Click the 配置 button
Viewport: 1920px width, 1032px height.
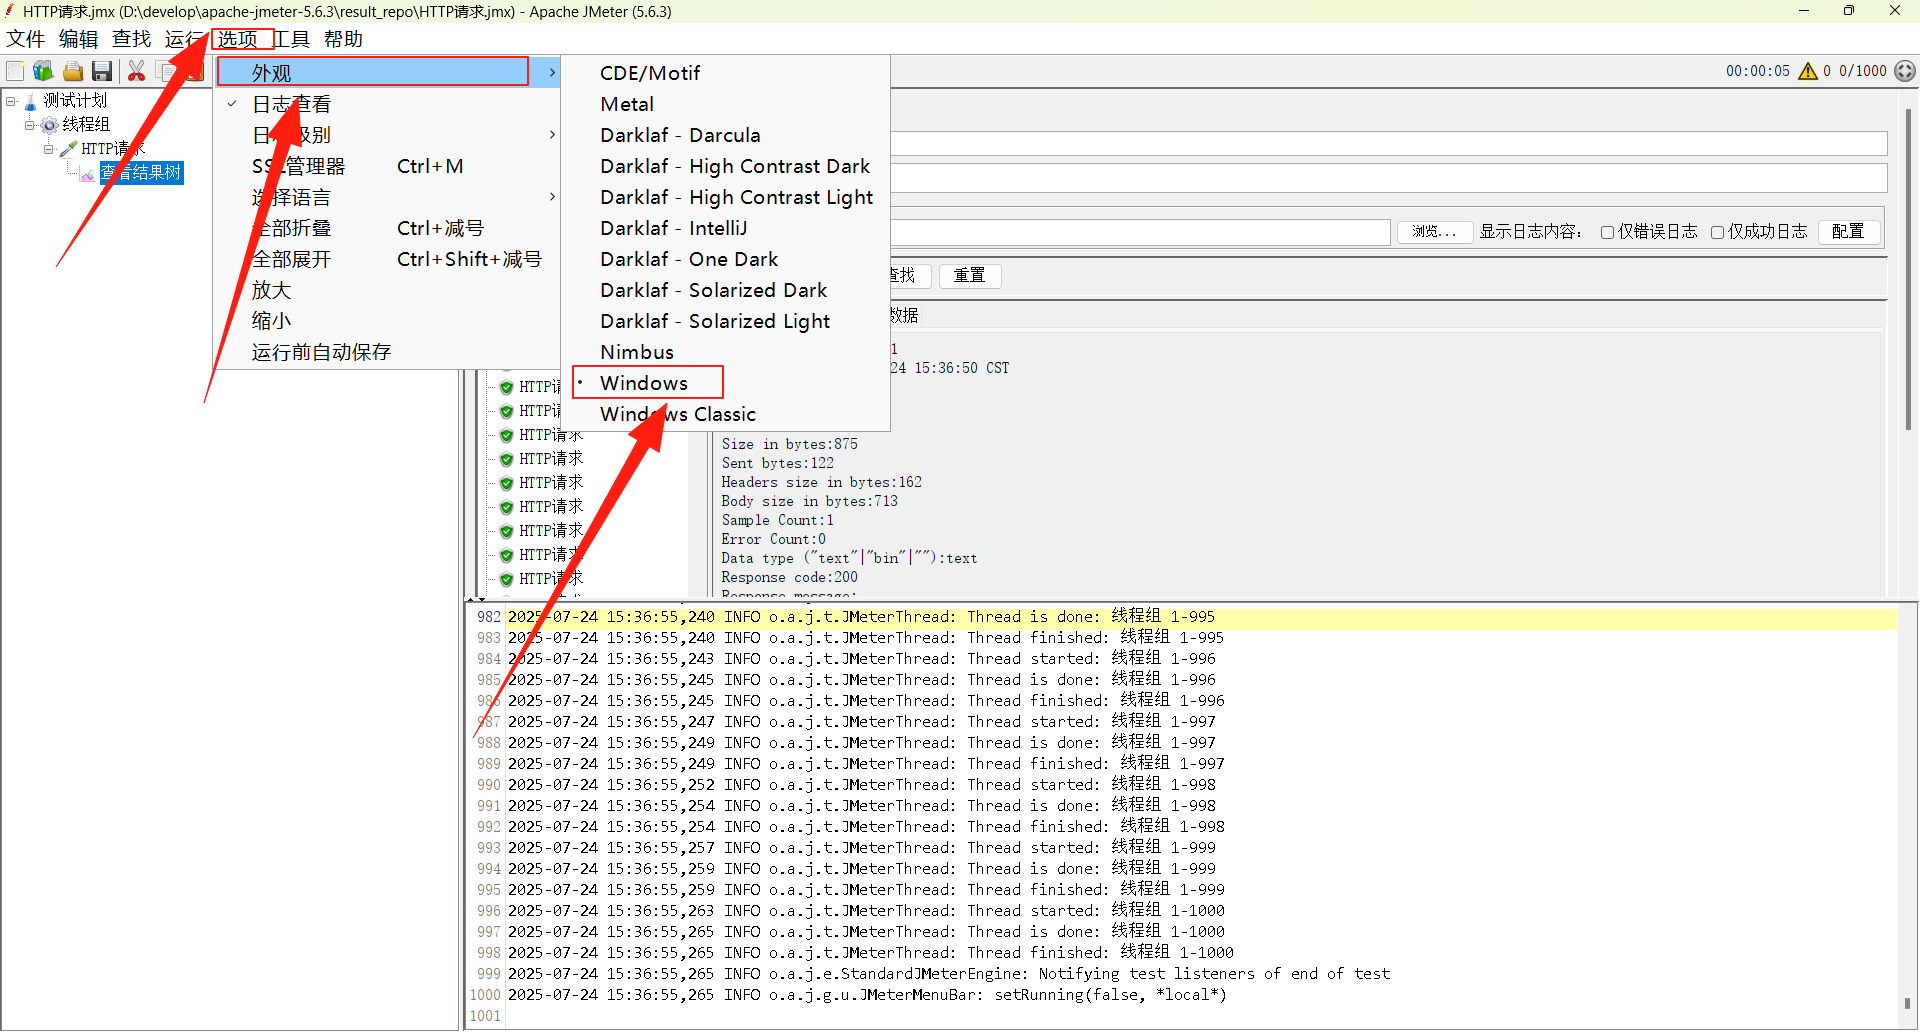click(x=1849, y=232)
